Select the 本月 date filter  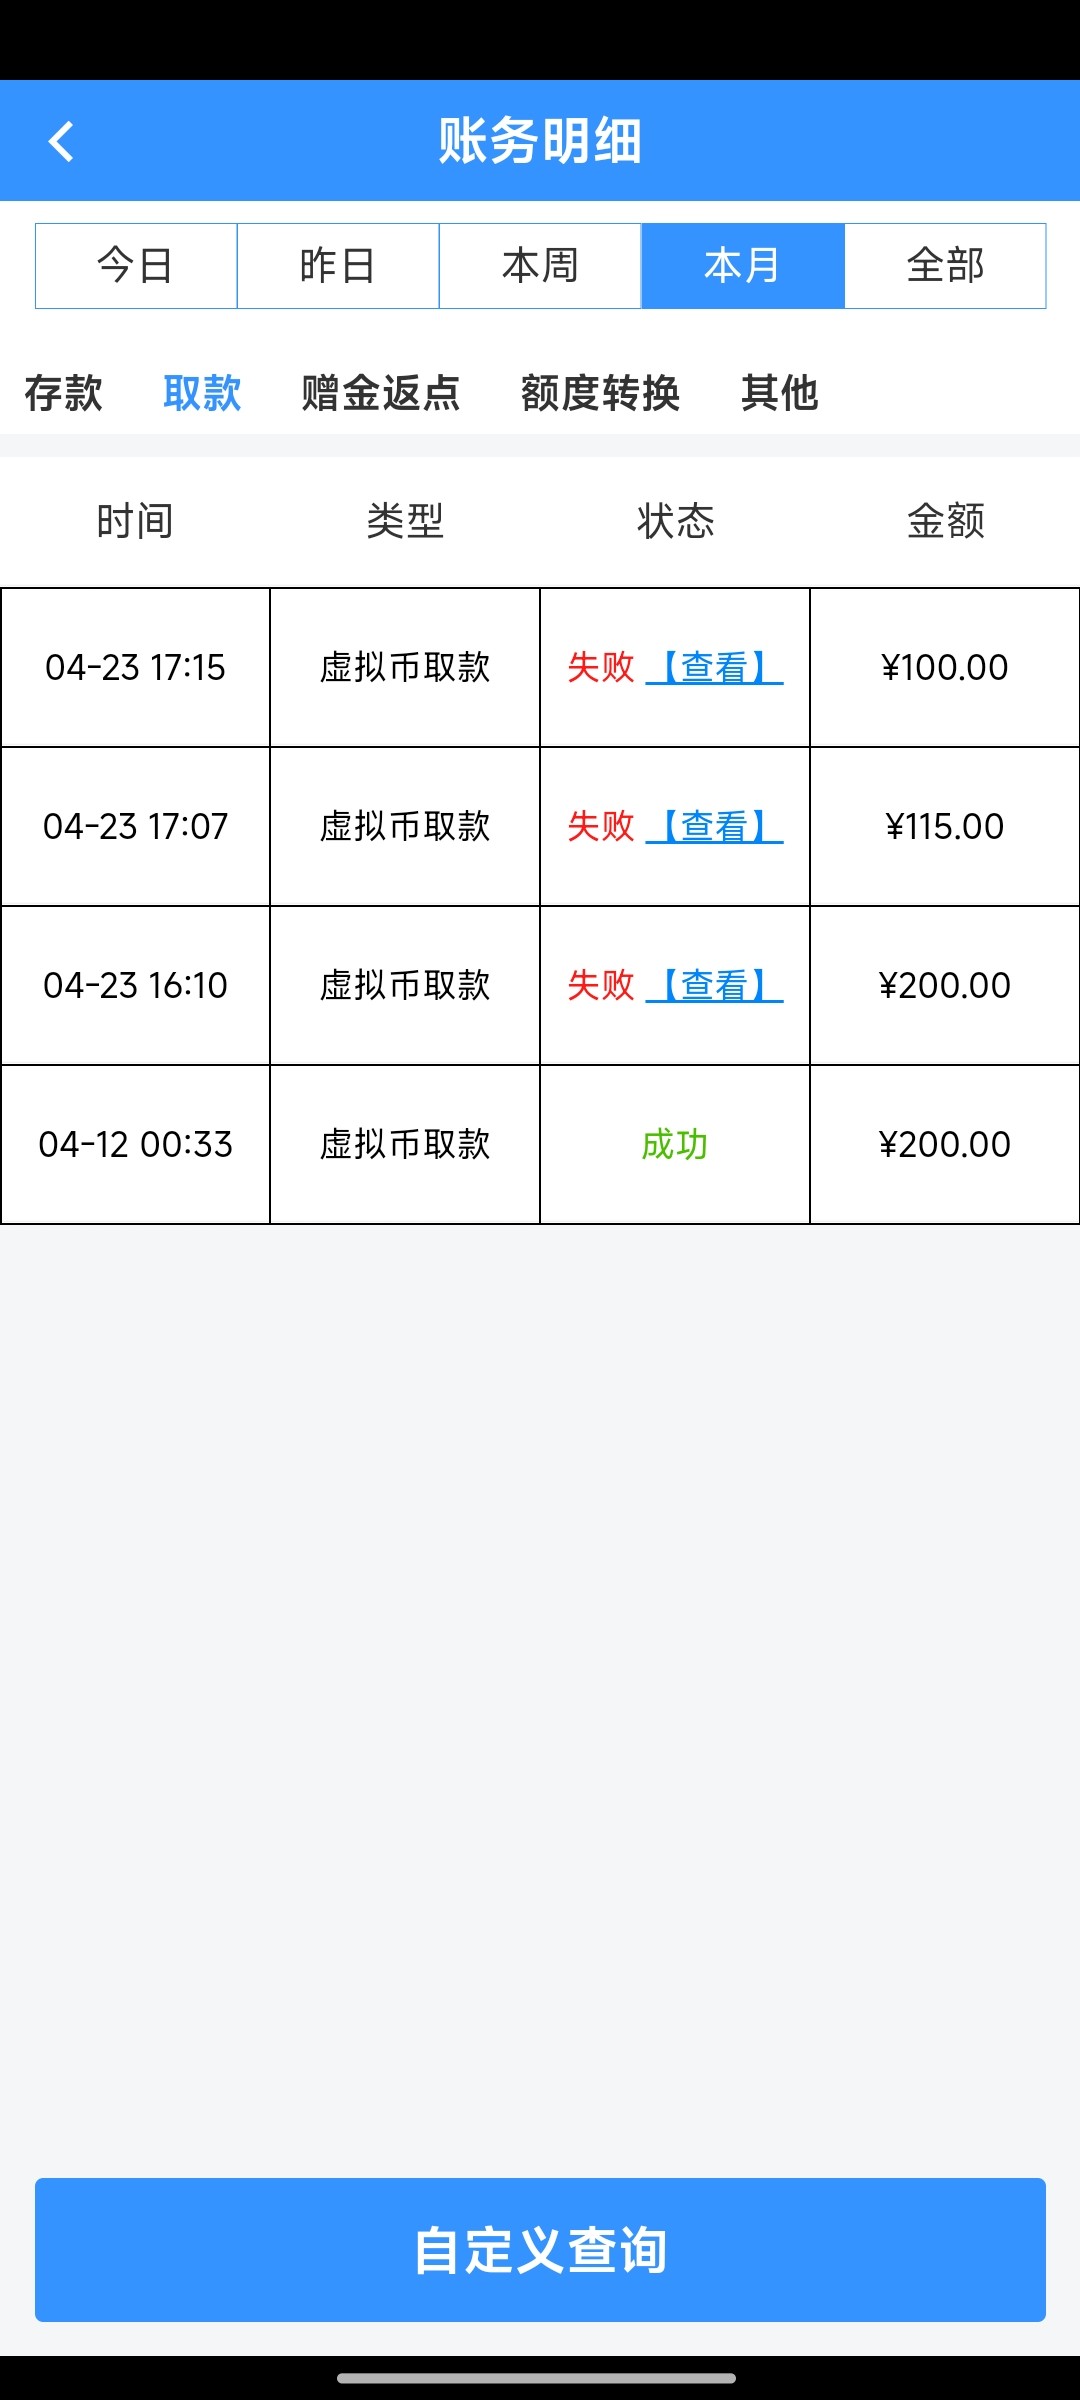click(742, 266)
